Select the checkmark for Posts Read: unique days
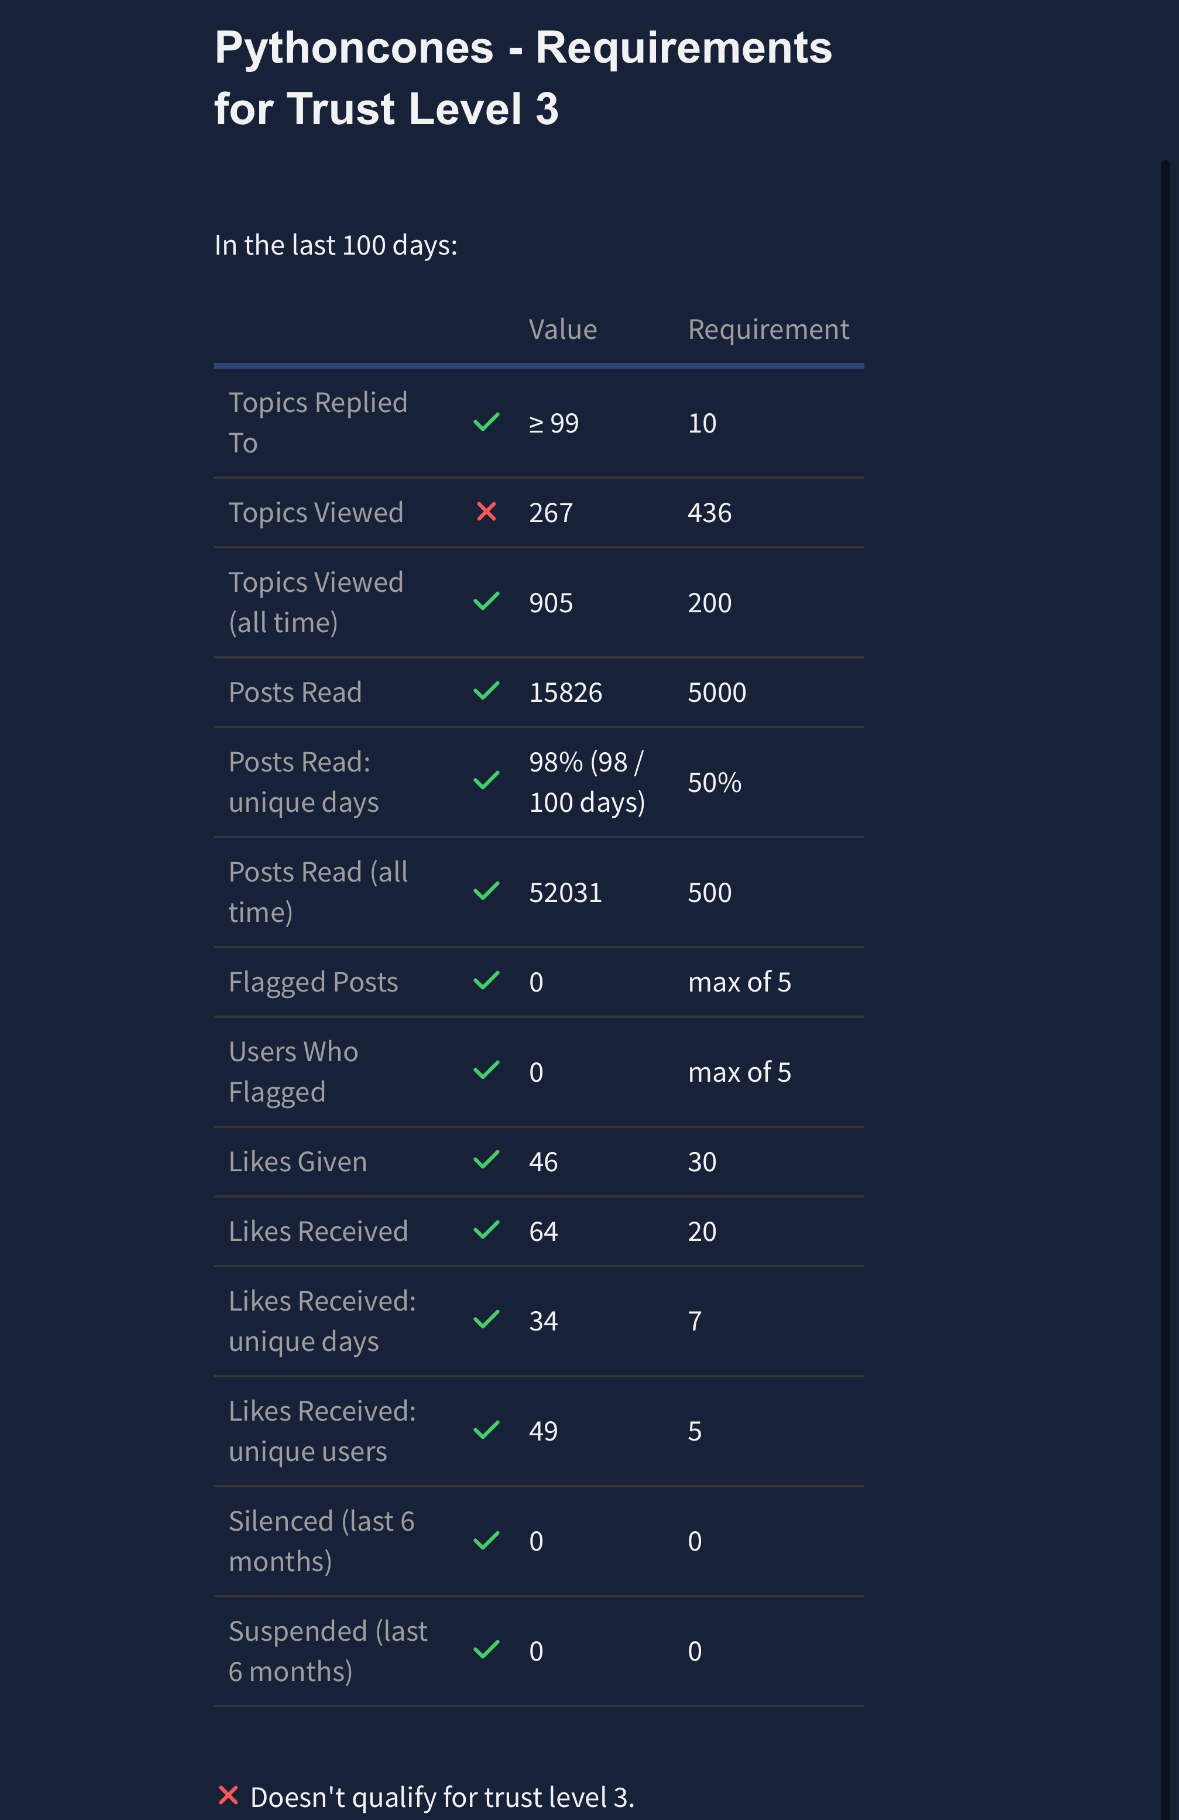Viewport: 1179px width, 1820px height. click(x=487, y=781)
